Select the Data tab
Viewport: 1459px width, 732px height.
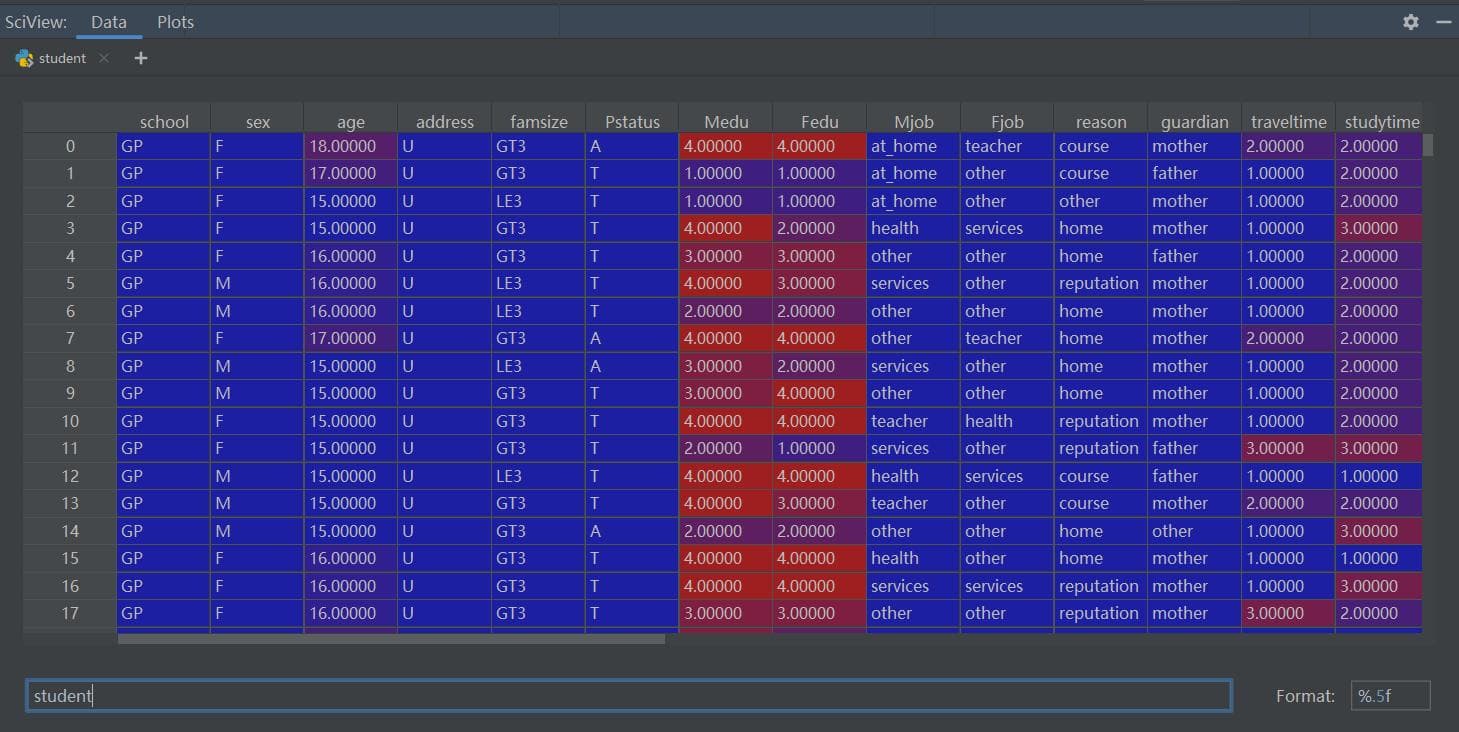[x=109, y=22]
